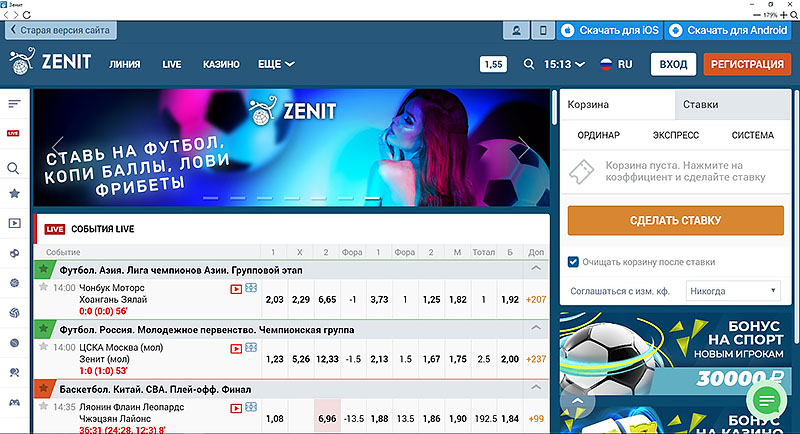This screenshot has width=800, height=434.
Task: Open the 15:13 time zone dropdown
Action: [x=564, y=64]
